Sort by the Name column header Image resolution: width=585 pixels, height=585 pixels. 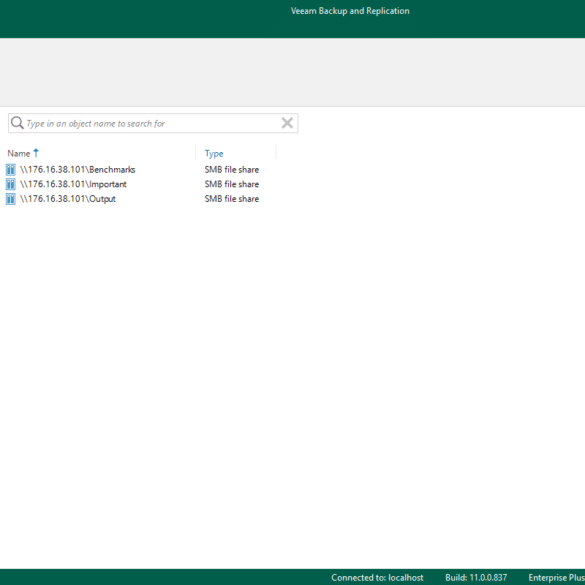[x=19, y=153]
